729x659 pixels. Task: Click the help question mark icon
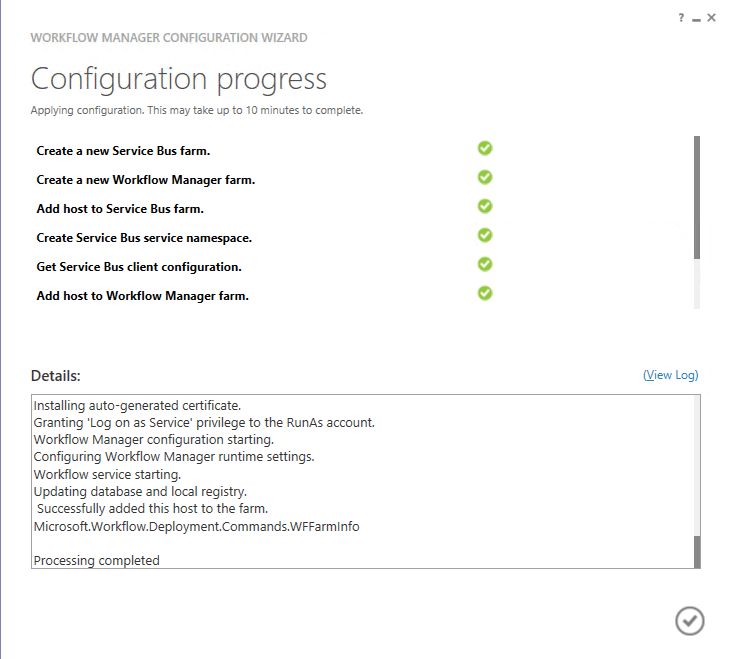click(x=681, y=18)
